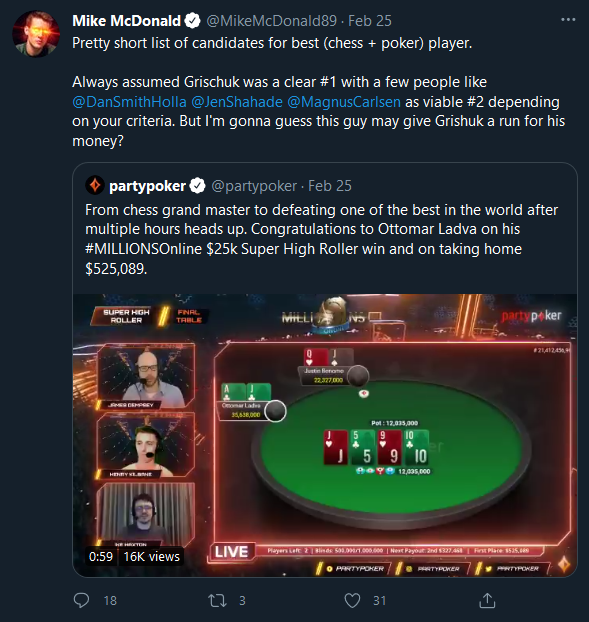Screen dimensions: 589x622
Task: Click the #MILLIONSOnline hashtag text
Action: click(x=144, y=249)
